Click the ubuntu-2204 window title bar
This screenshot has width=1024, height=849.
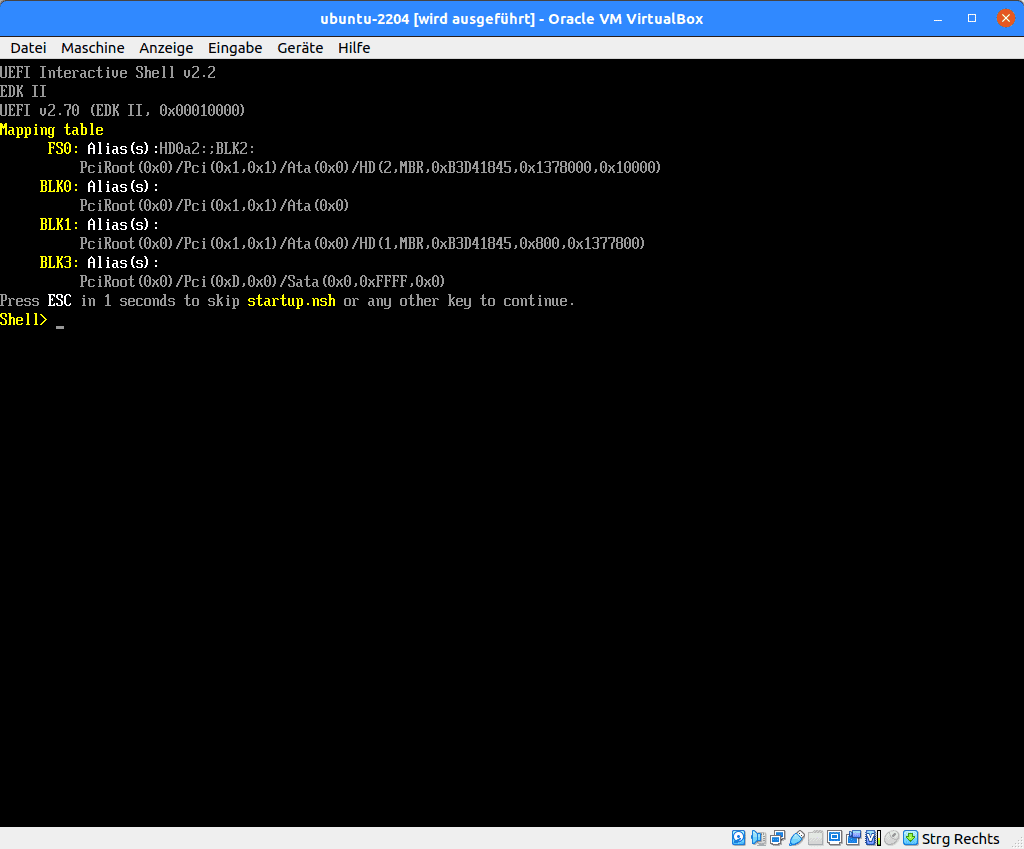(511, 18)
